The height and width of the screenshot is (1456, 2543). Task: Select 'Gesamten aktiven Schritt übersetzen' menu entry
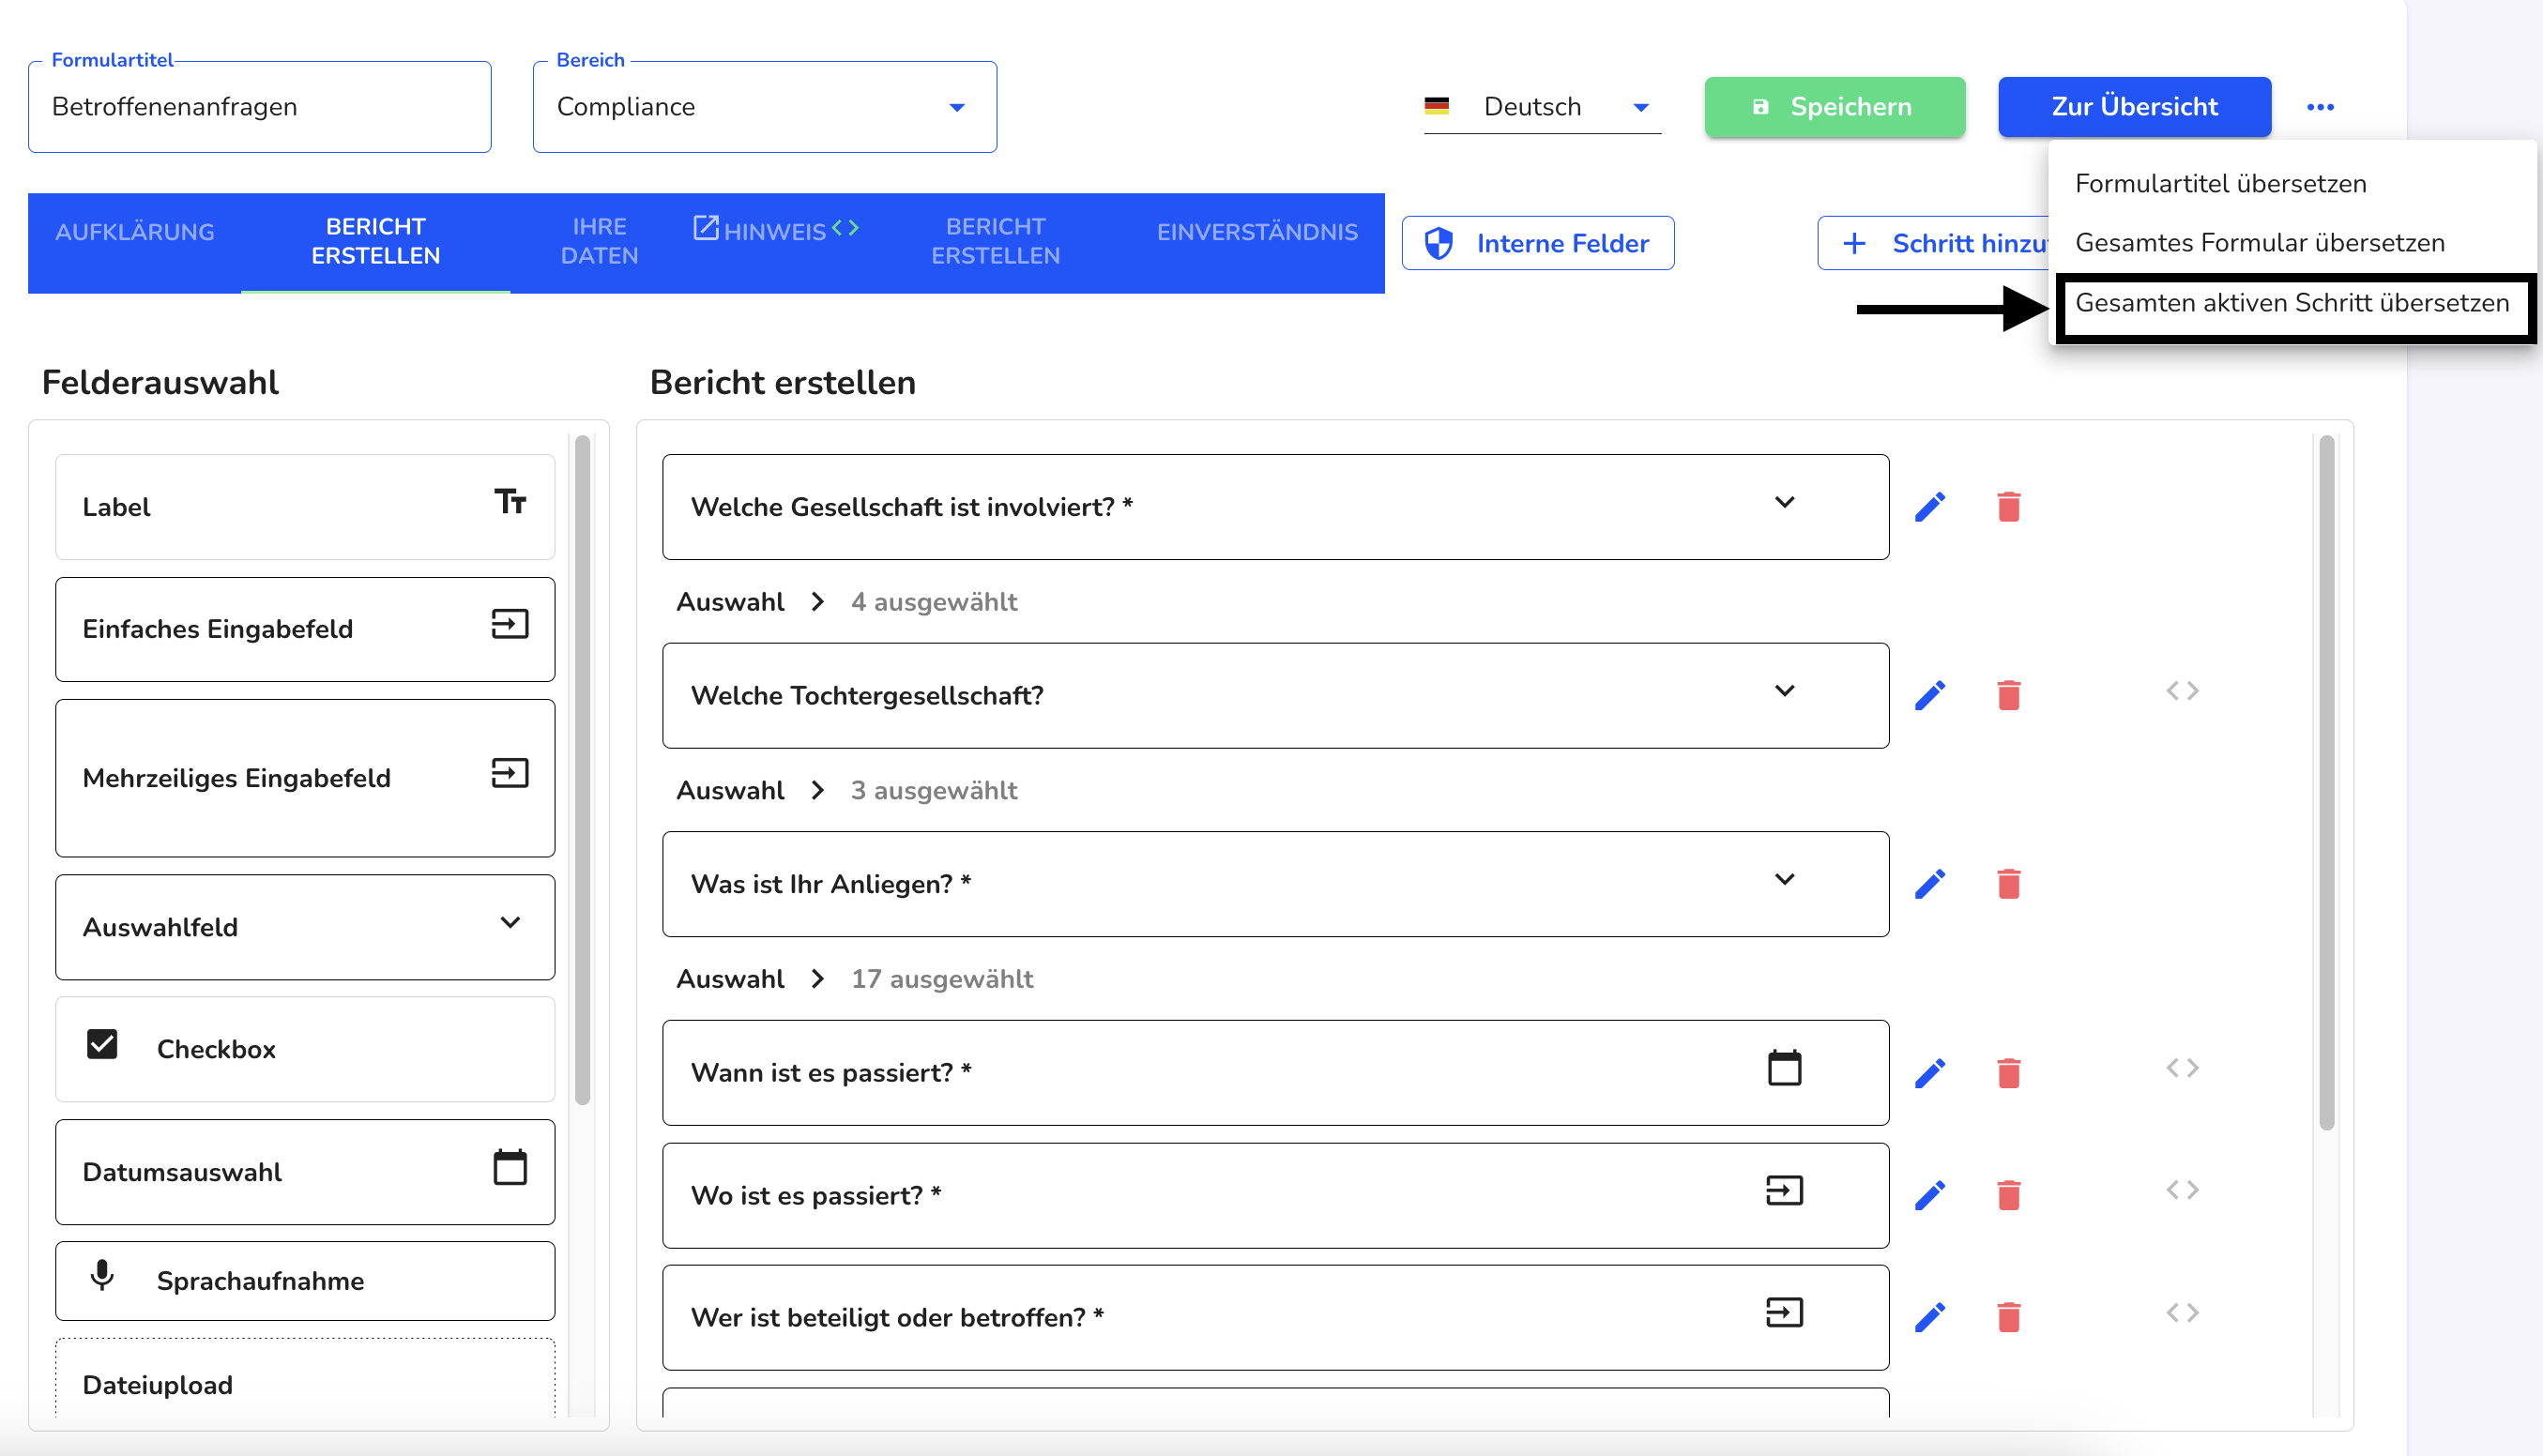[2292, 303]
